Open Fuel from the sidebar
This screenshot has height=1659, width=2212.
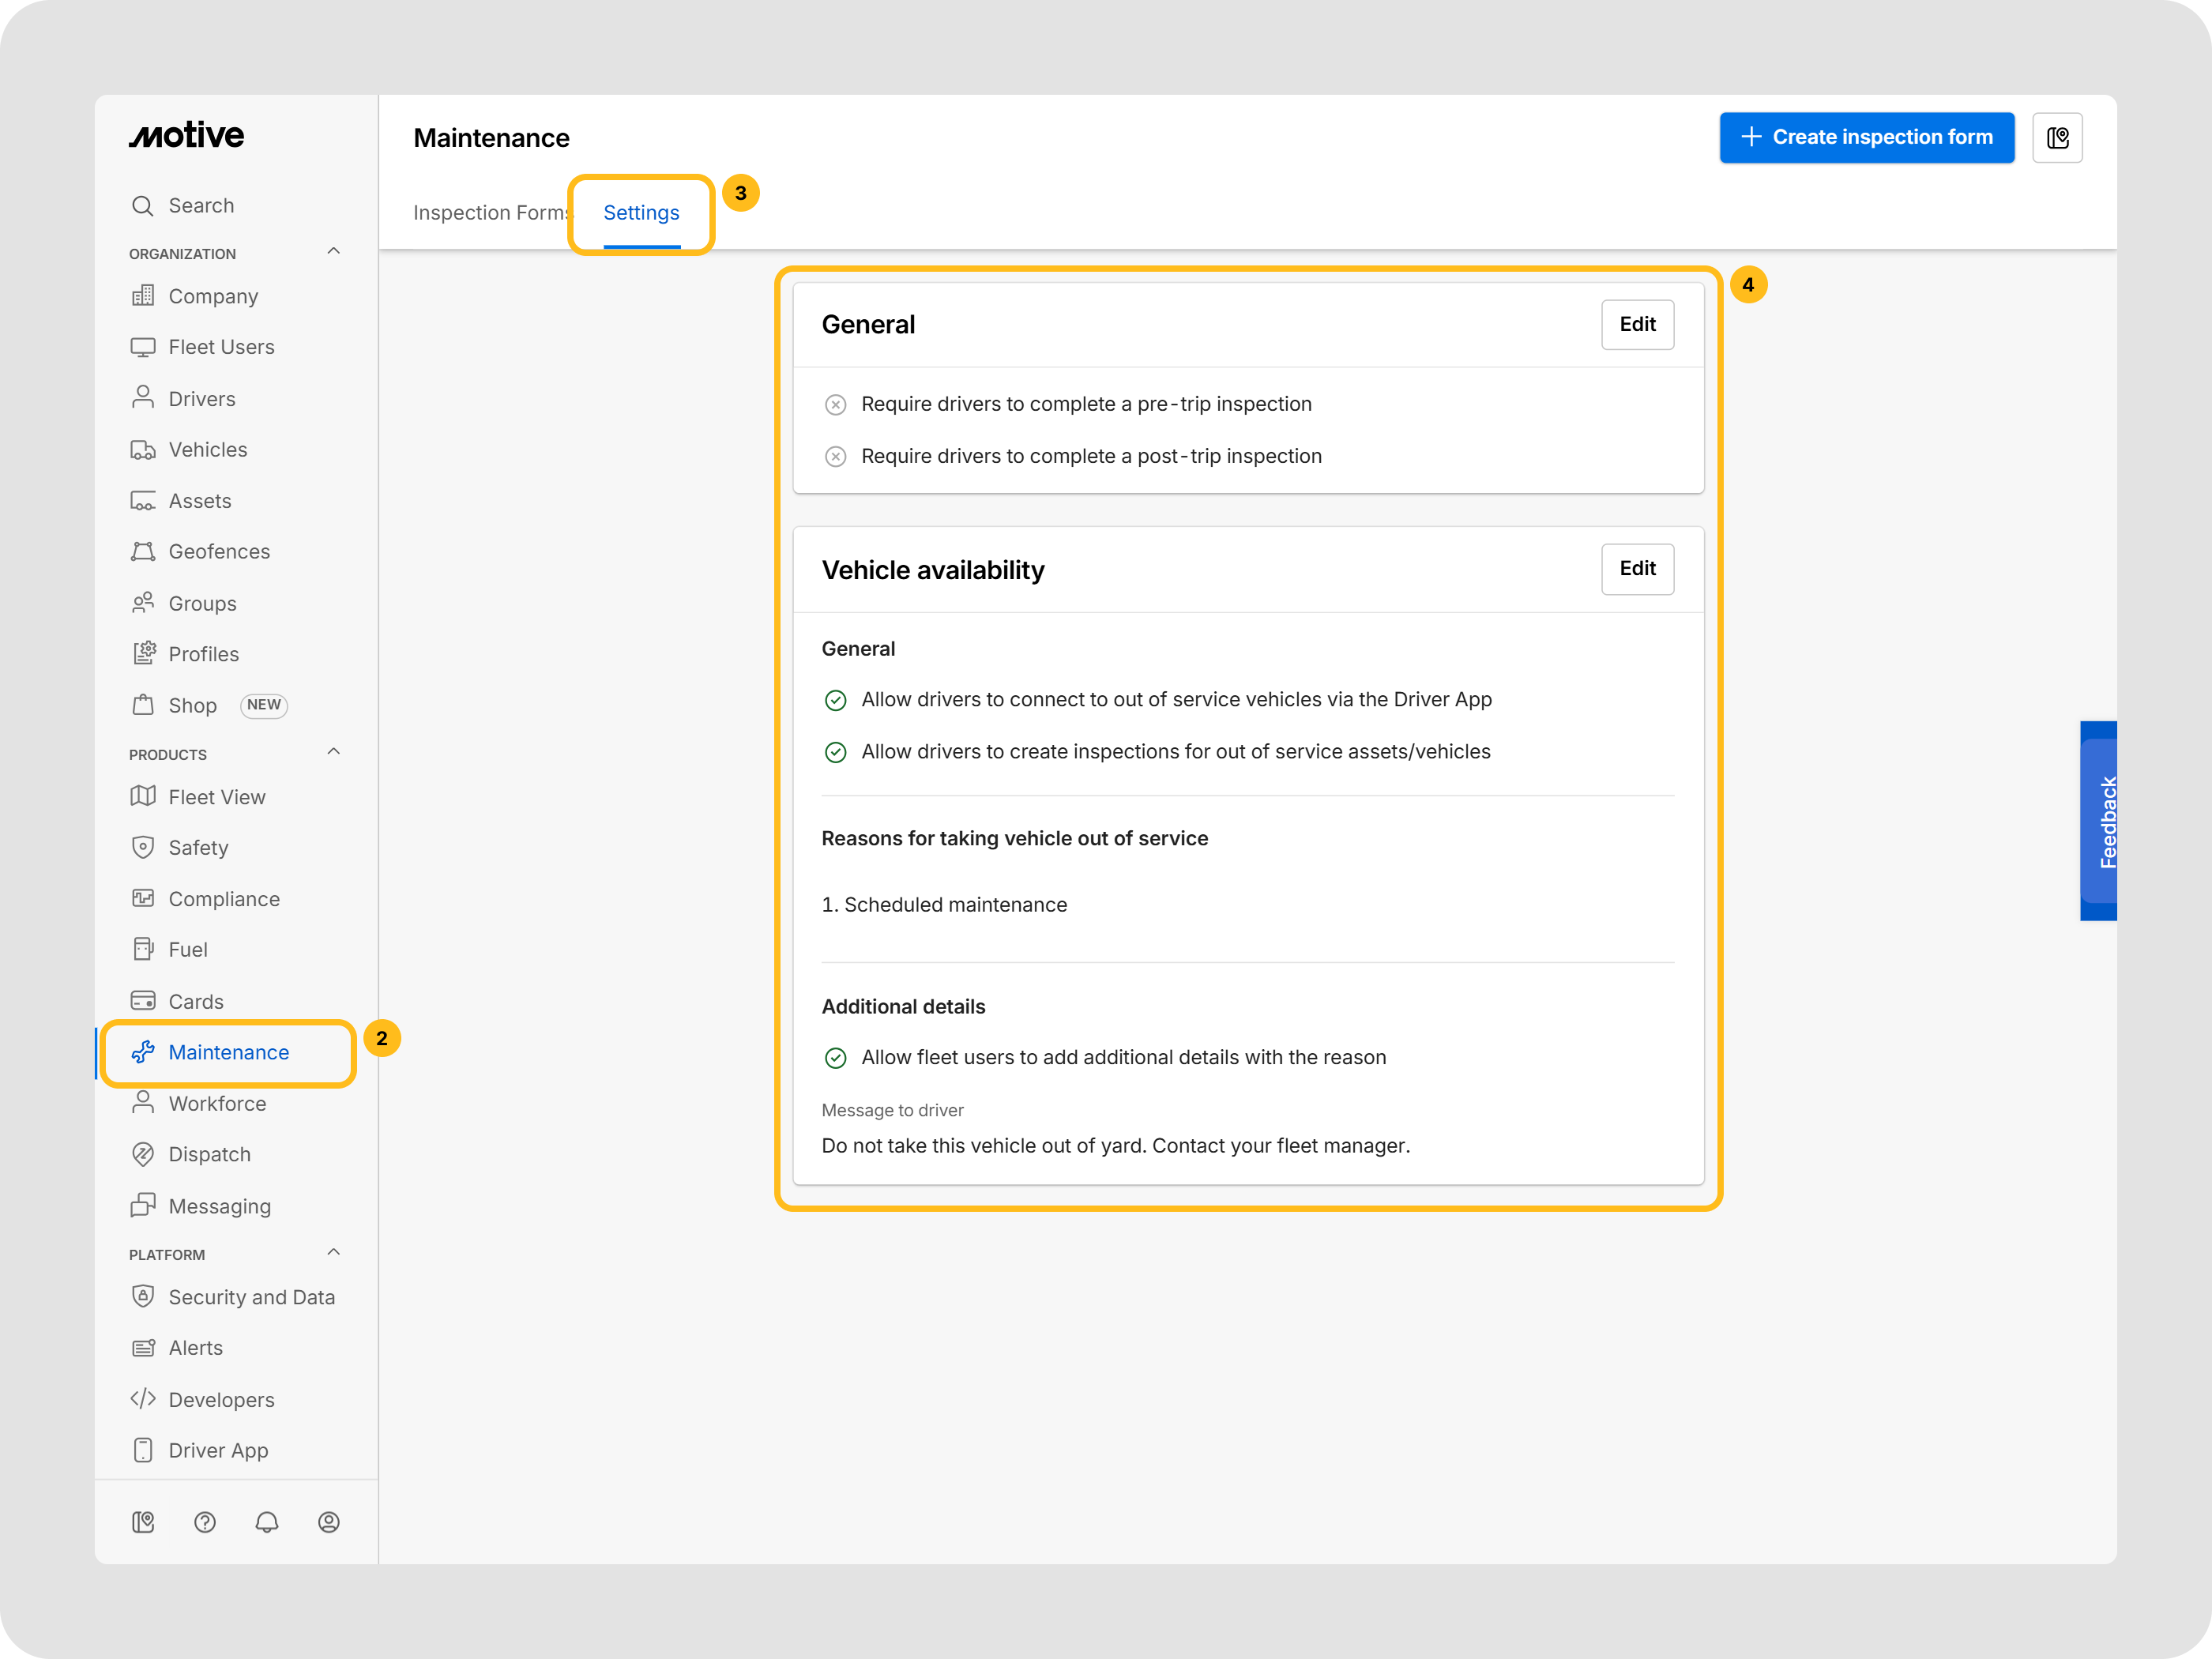[x=188, y=949]
